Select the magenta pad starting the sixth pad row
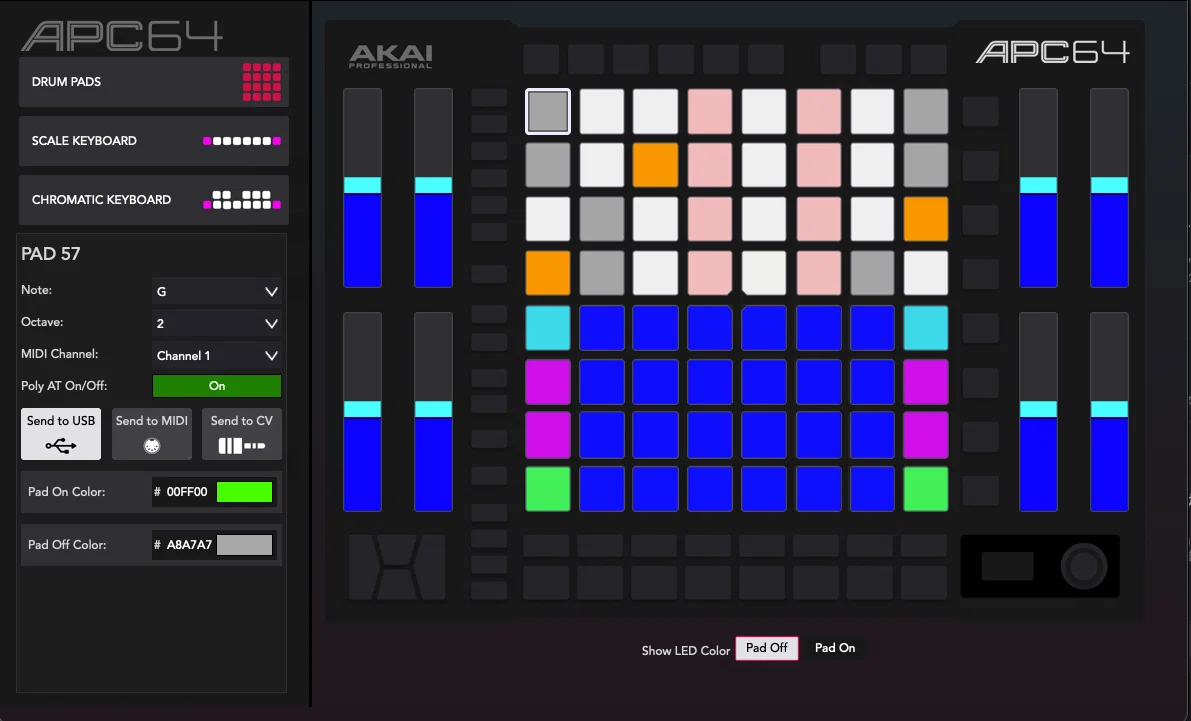The width and height of the screenshot is (1191, 721). 548,382
